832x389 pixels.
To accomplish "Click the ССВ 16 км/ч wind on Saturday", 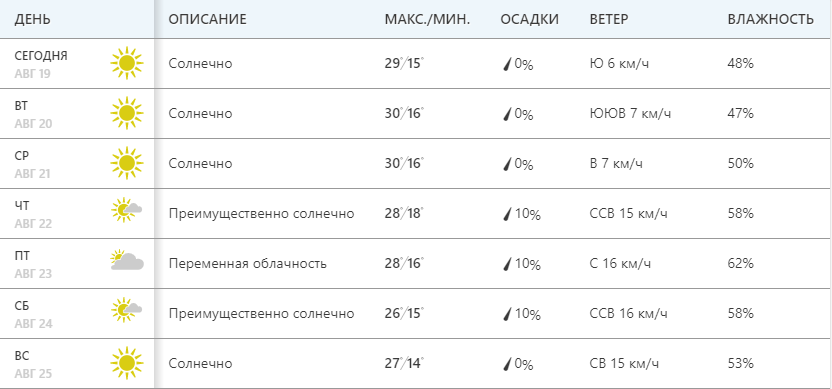I will point(628,314).
